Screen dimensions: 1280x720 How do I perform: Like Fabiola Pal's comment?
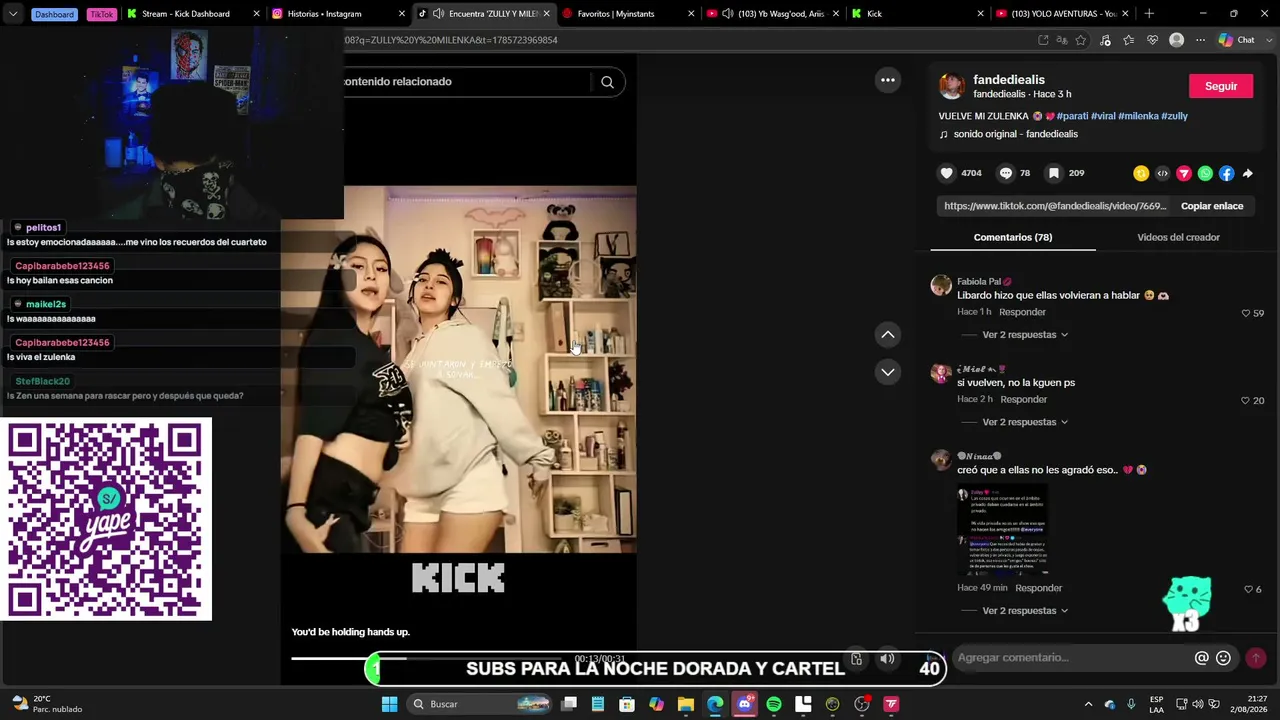[x=1246, y=313]
